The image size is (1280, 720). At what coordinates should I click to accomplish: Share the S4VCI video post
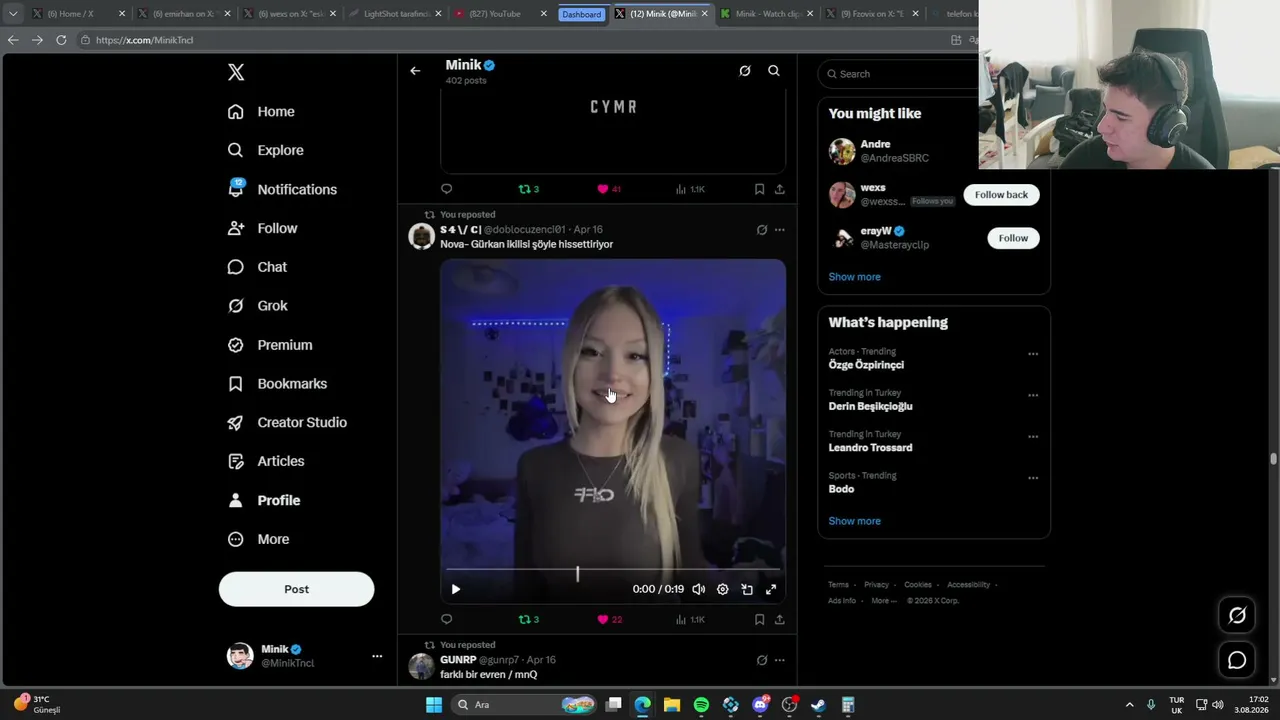(780, 620)
